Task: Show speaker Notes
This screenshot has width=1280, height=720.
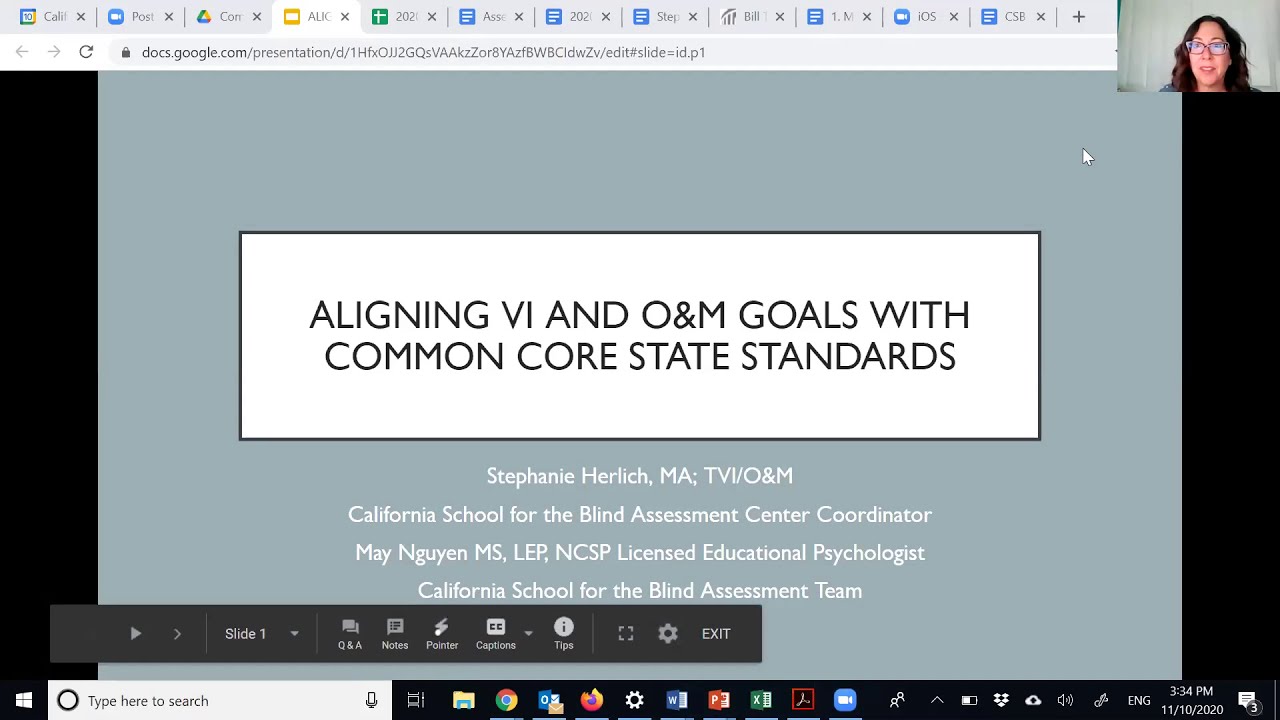Action: [x=395, y=634]
